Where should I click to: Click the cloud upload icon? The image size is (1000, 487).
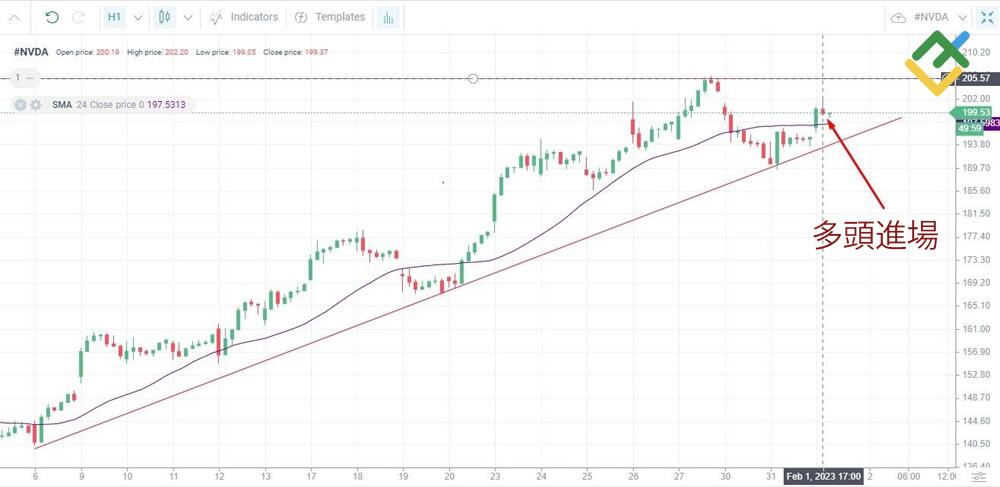(x=898, y=18)
